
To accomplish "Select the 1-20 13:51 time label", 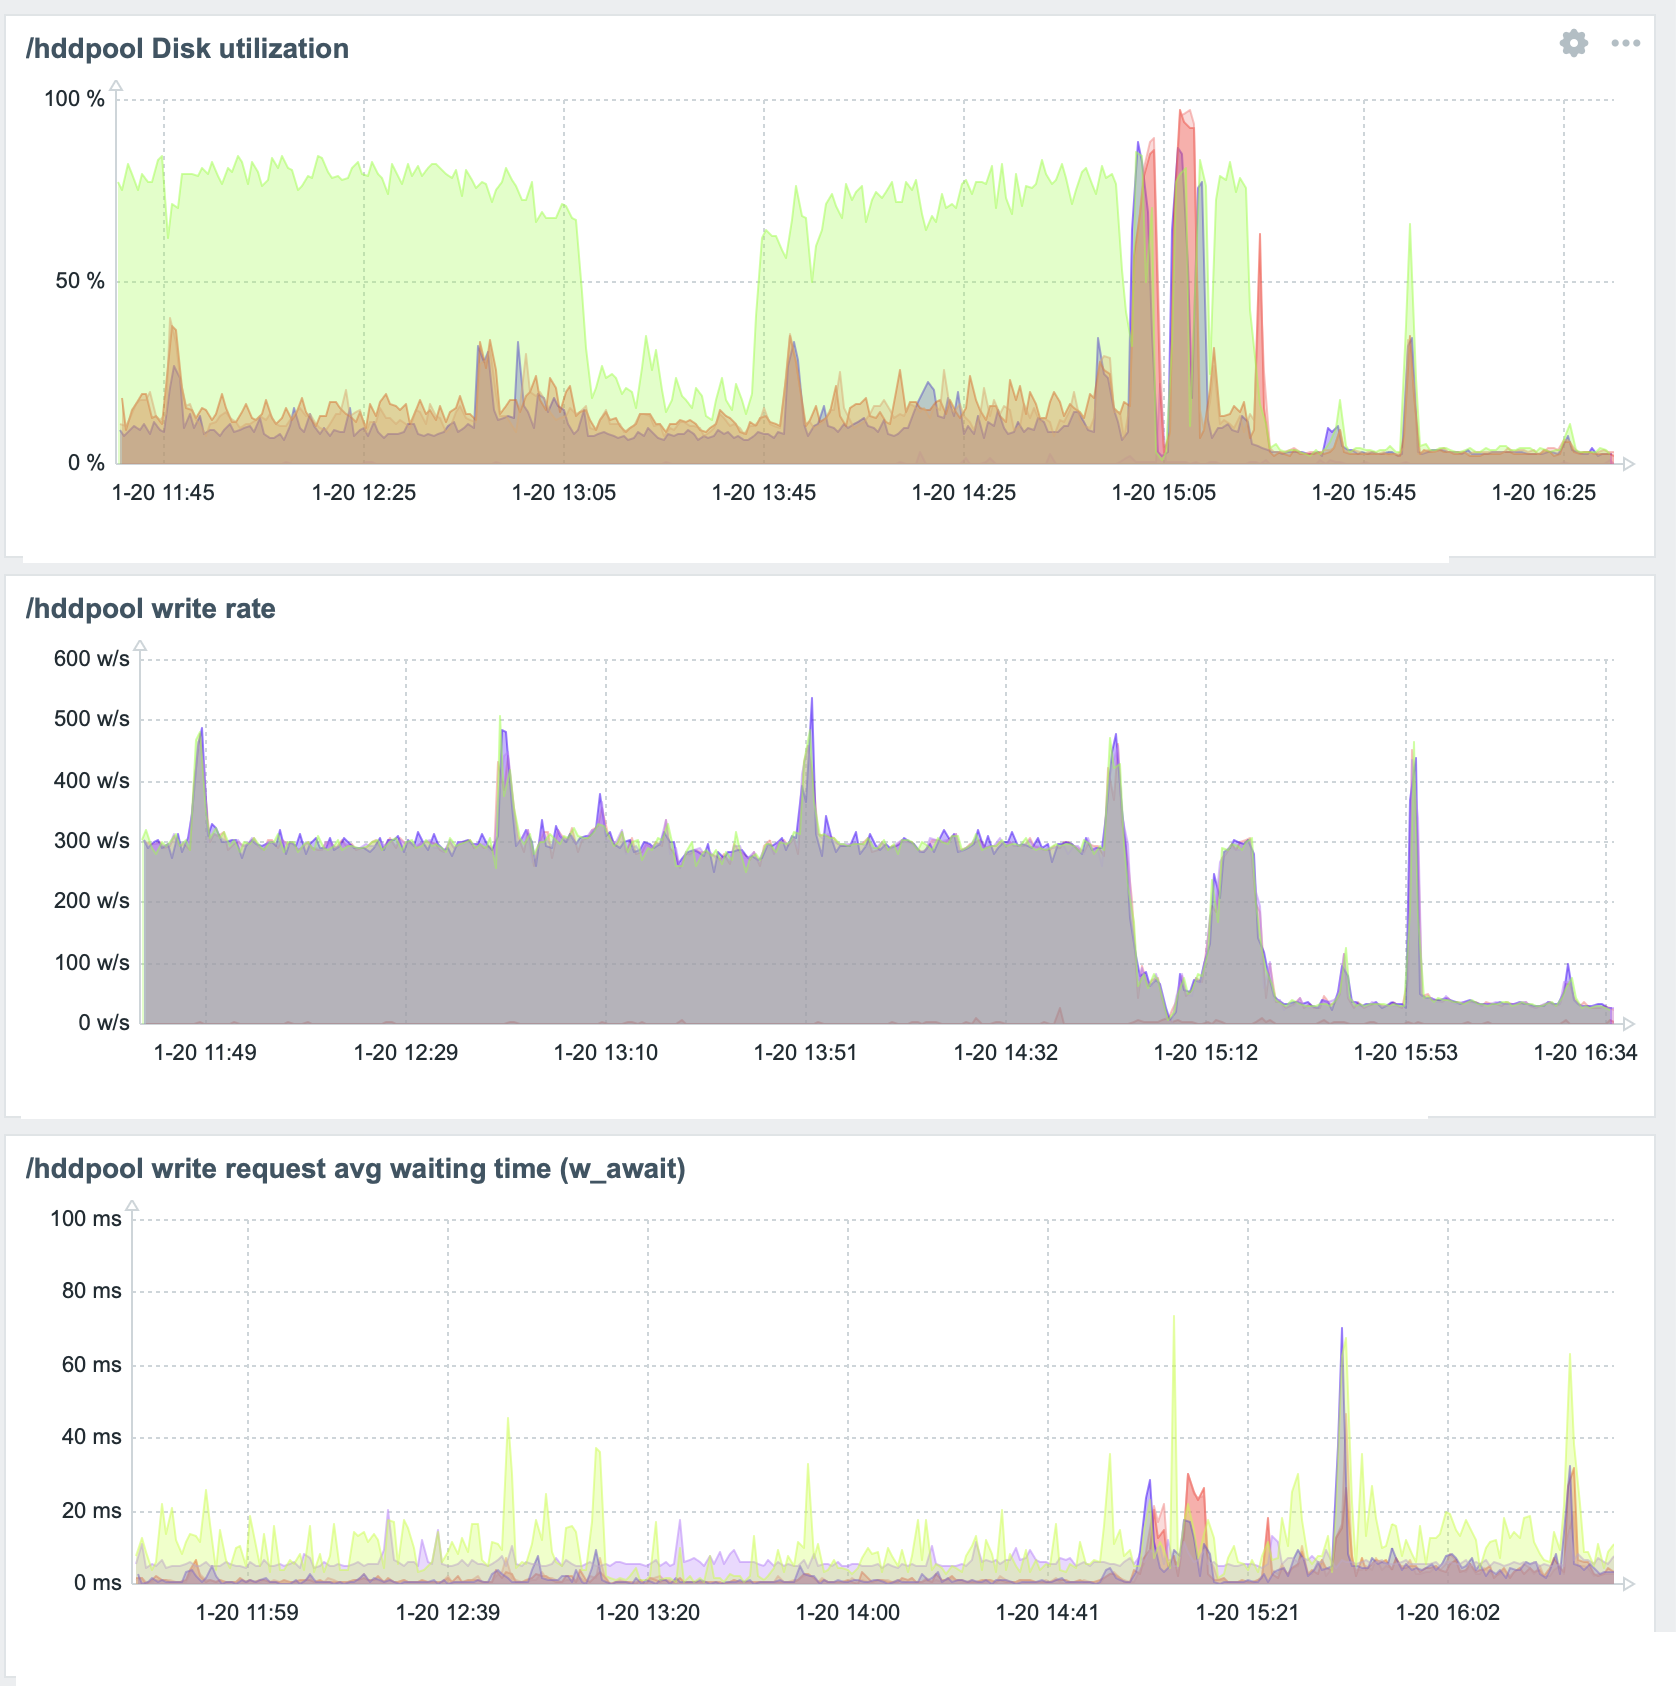I will click(805, 1053).
